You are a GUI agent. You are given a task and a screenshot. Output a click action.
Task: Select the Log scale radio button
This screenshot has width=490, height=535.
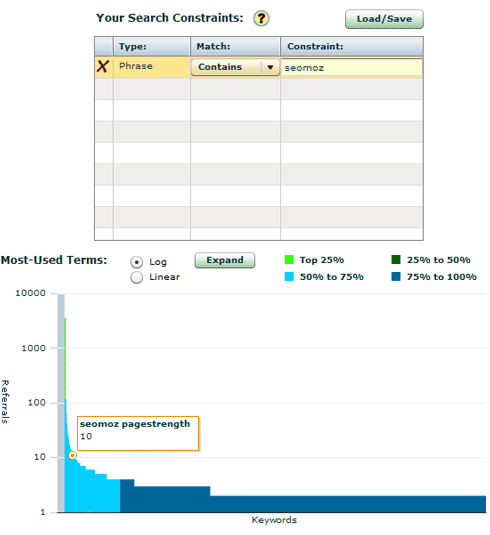[136, 262]
